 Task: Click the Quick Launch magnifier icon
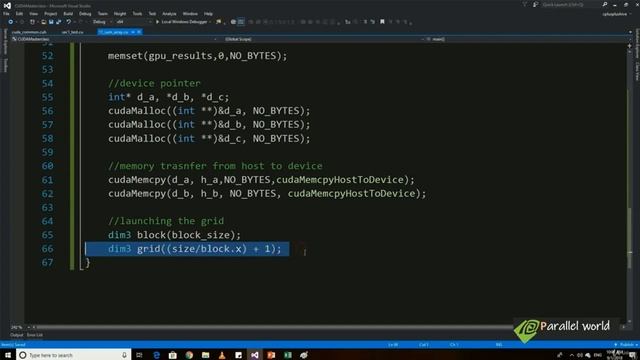604,5
